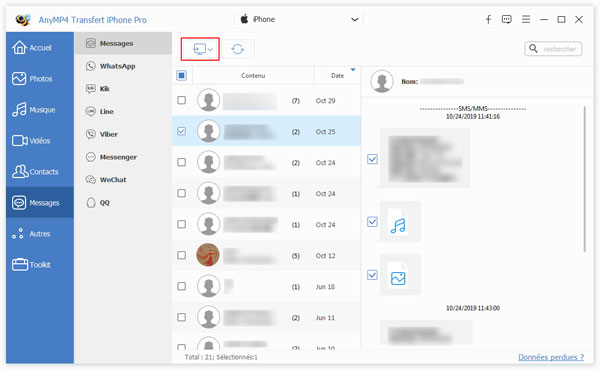This screenshot has height=370, width=600.
Task: Select WeChat message category
Action: (123, 180)
